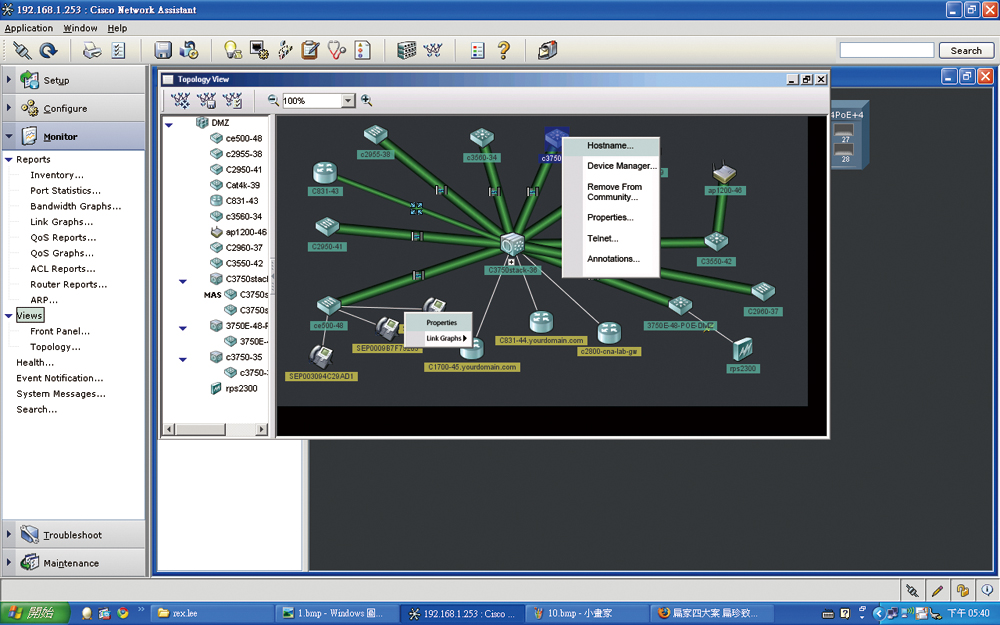This screenshot has height=625, width=1000.
Task: Click the tree scrollbar right arrow
Action: [x=261, y=429]
